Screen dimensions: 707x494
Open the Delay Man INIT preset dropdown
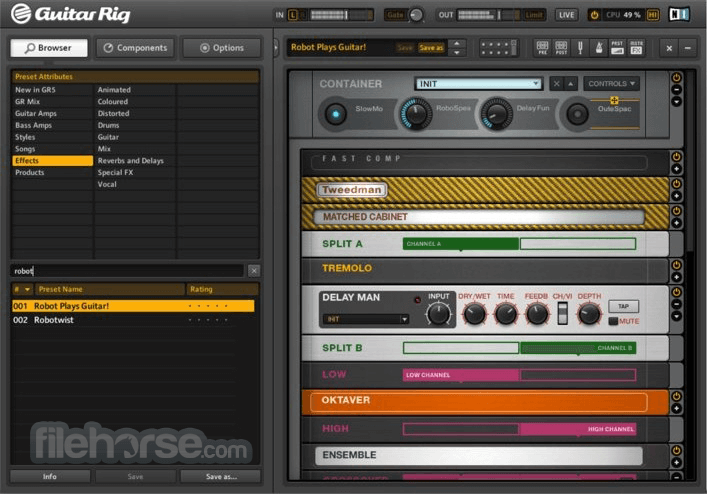(x=365, y=319)
